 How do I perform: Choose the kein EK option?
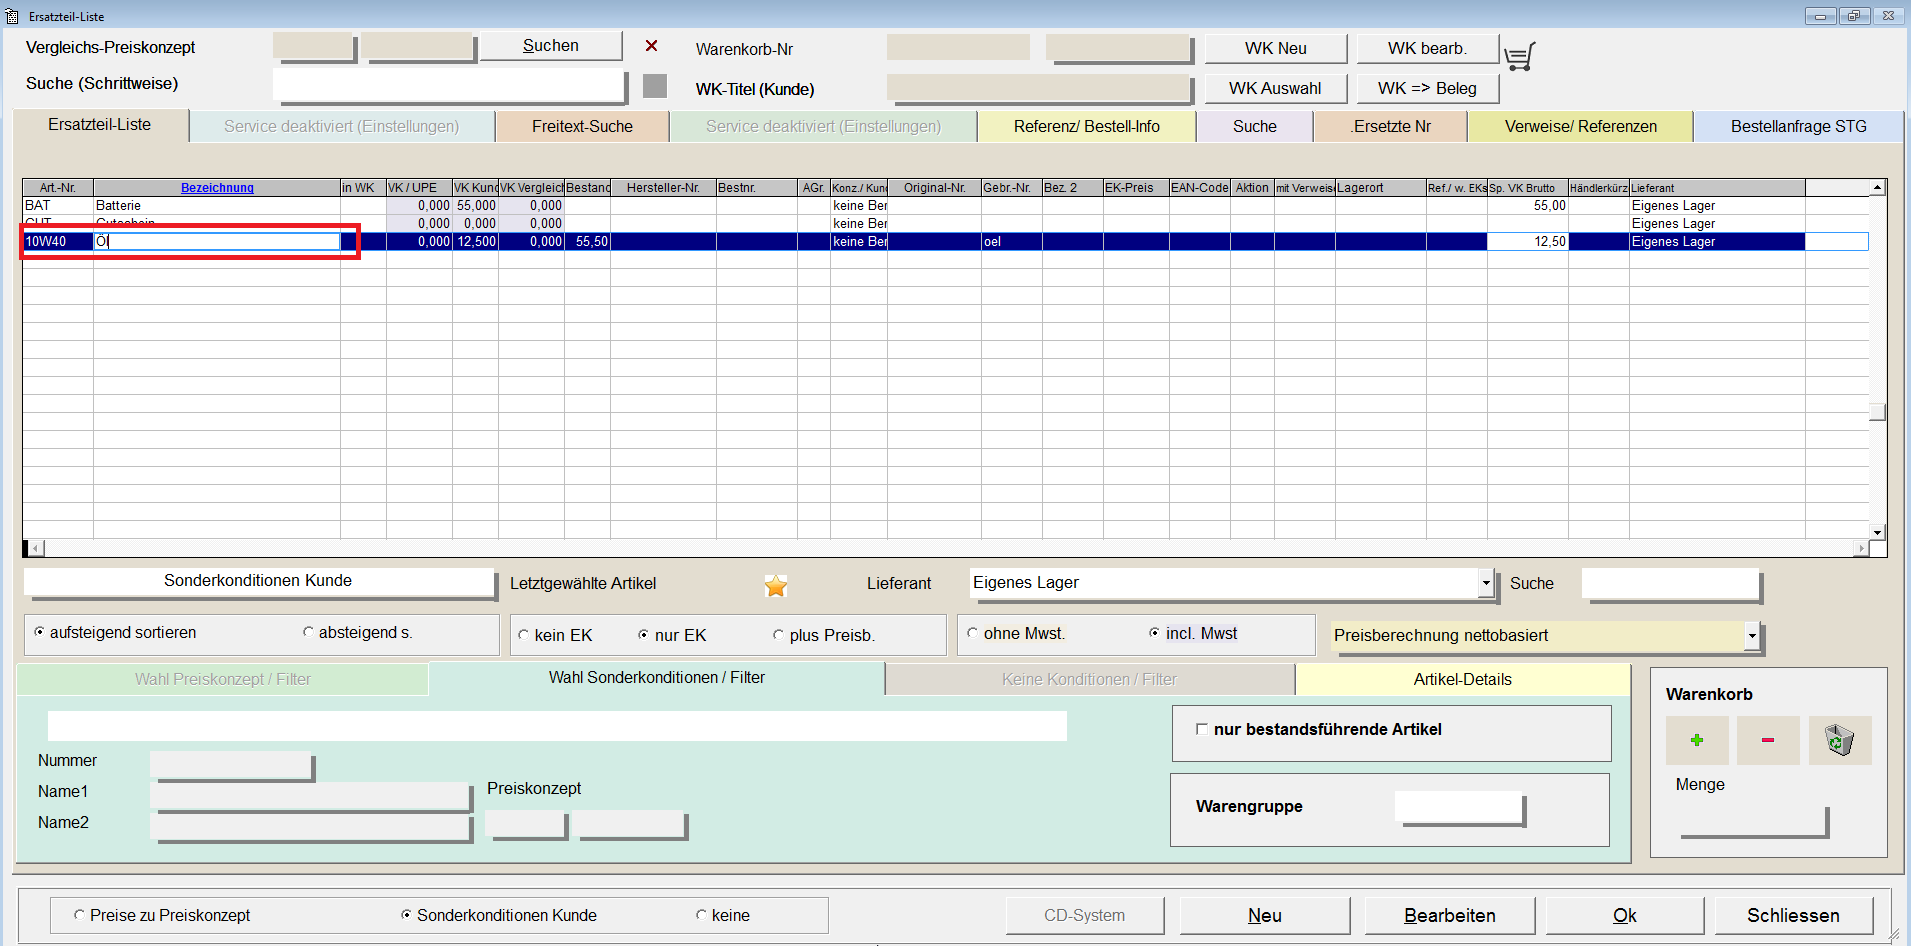(523, 635)
